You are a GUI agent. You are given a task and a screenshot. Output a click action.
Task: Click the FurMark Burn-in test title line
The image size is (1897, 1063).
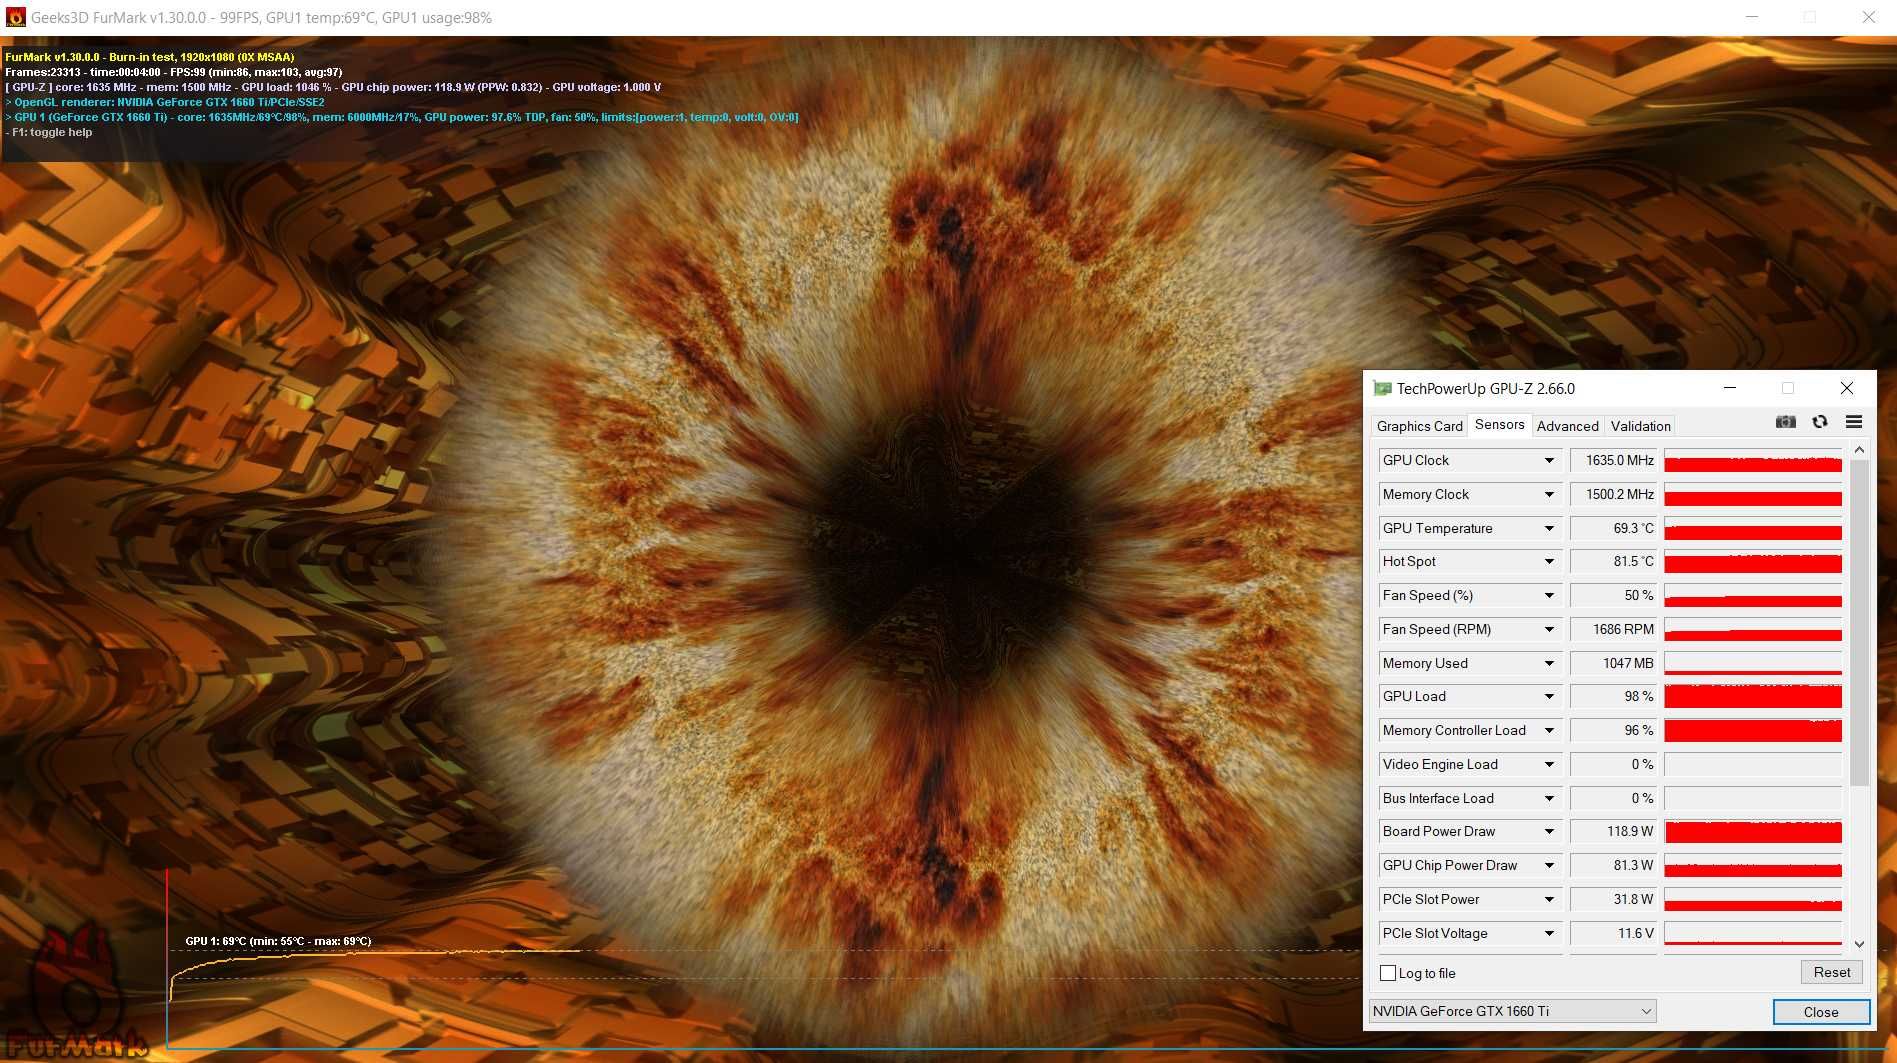[150, 57]
